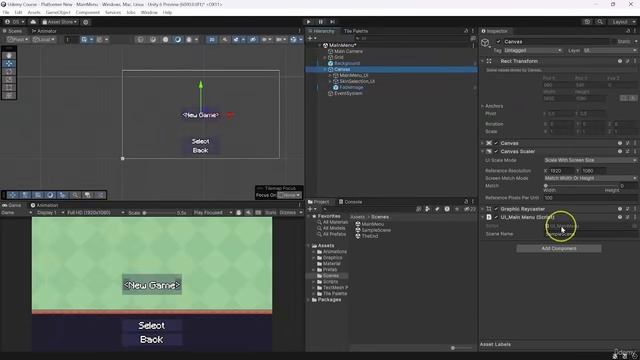
Task: Open the undo history icon
Action: (587, 22)
